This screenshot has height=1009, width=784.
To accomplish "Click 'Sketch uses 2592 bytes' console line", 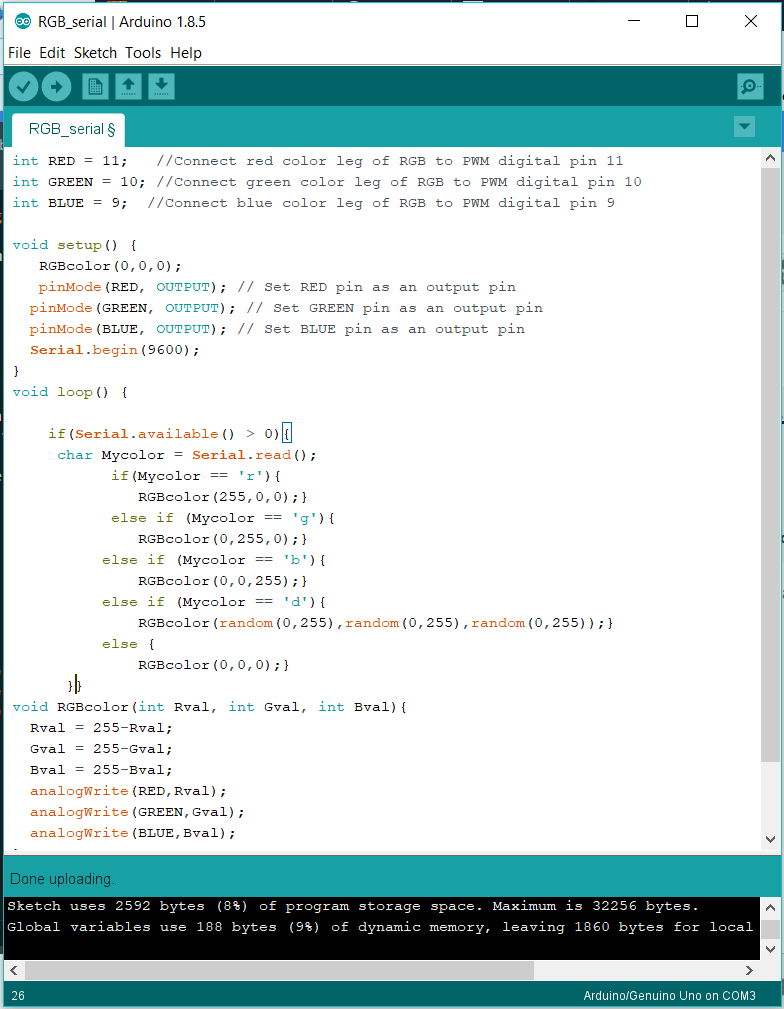I will pos(353,906).
